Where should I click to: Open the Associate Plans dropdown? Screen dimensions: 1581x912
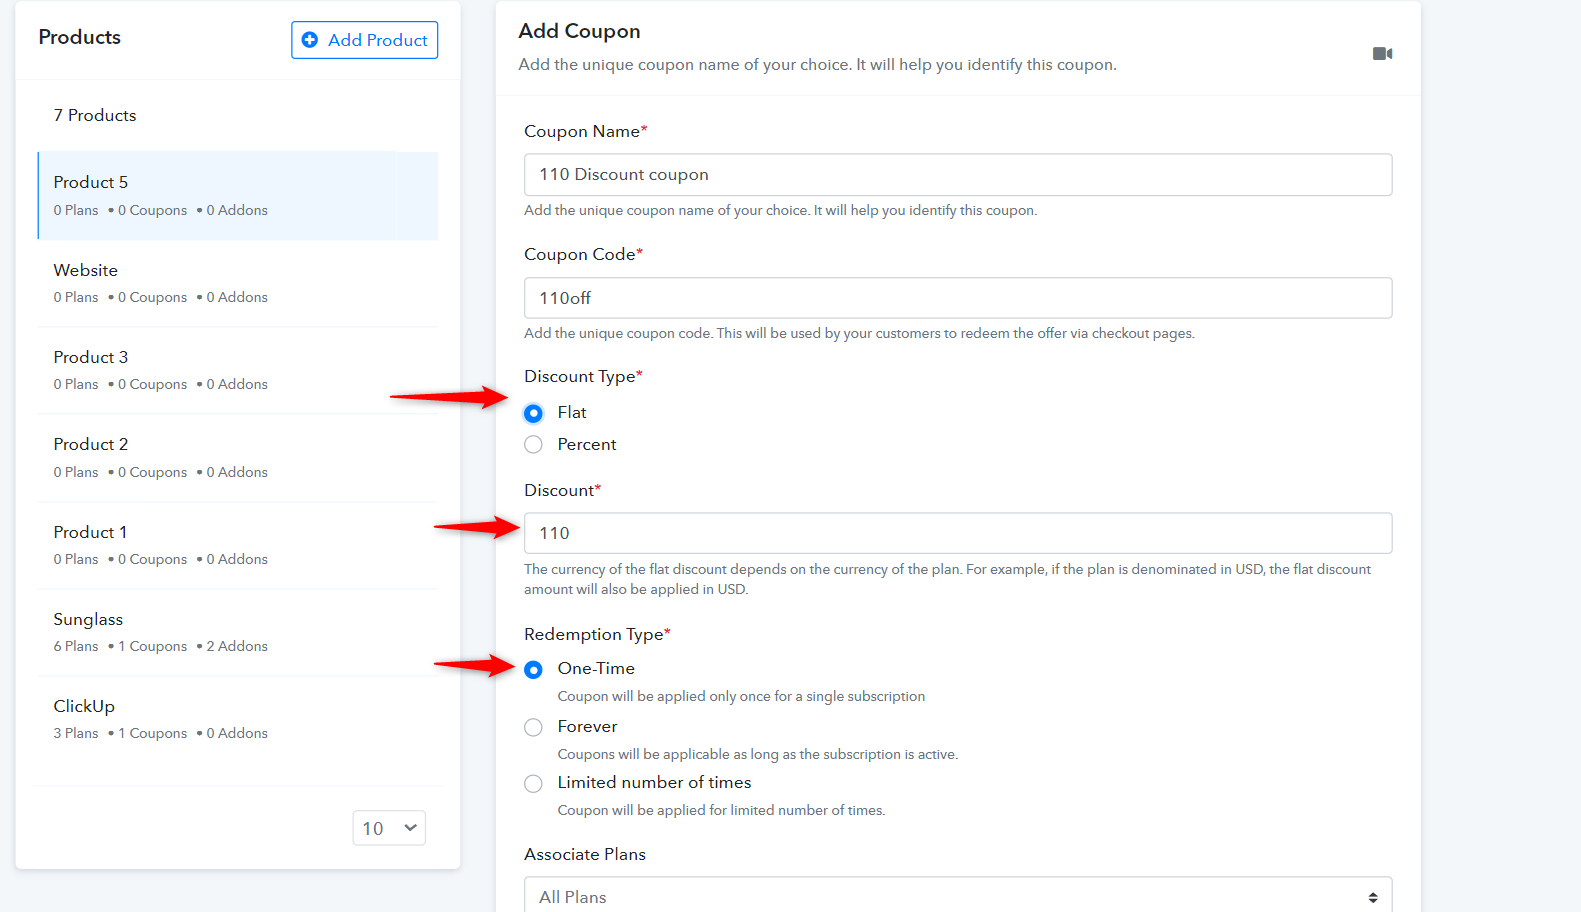pyautogui.click(x=957, y=896)
